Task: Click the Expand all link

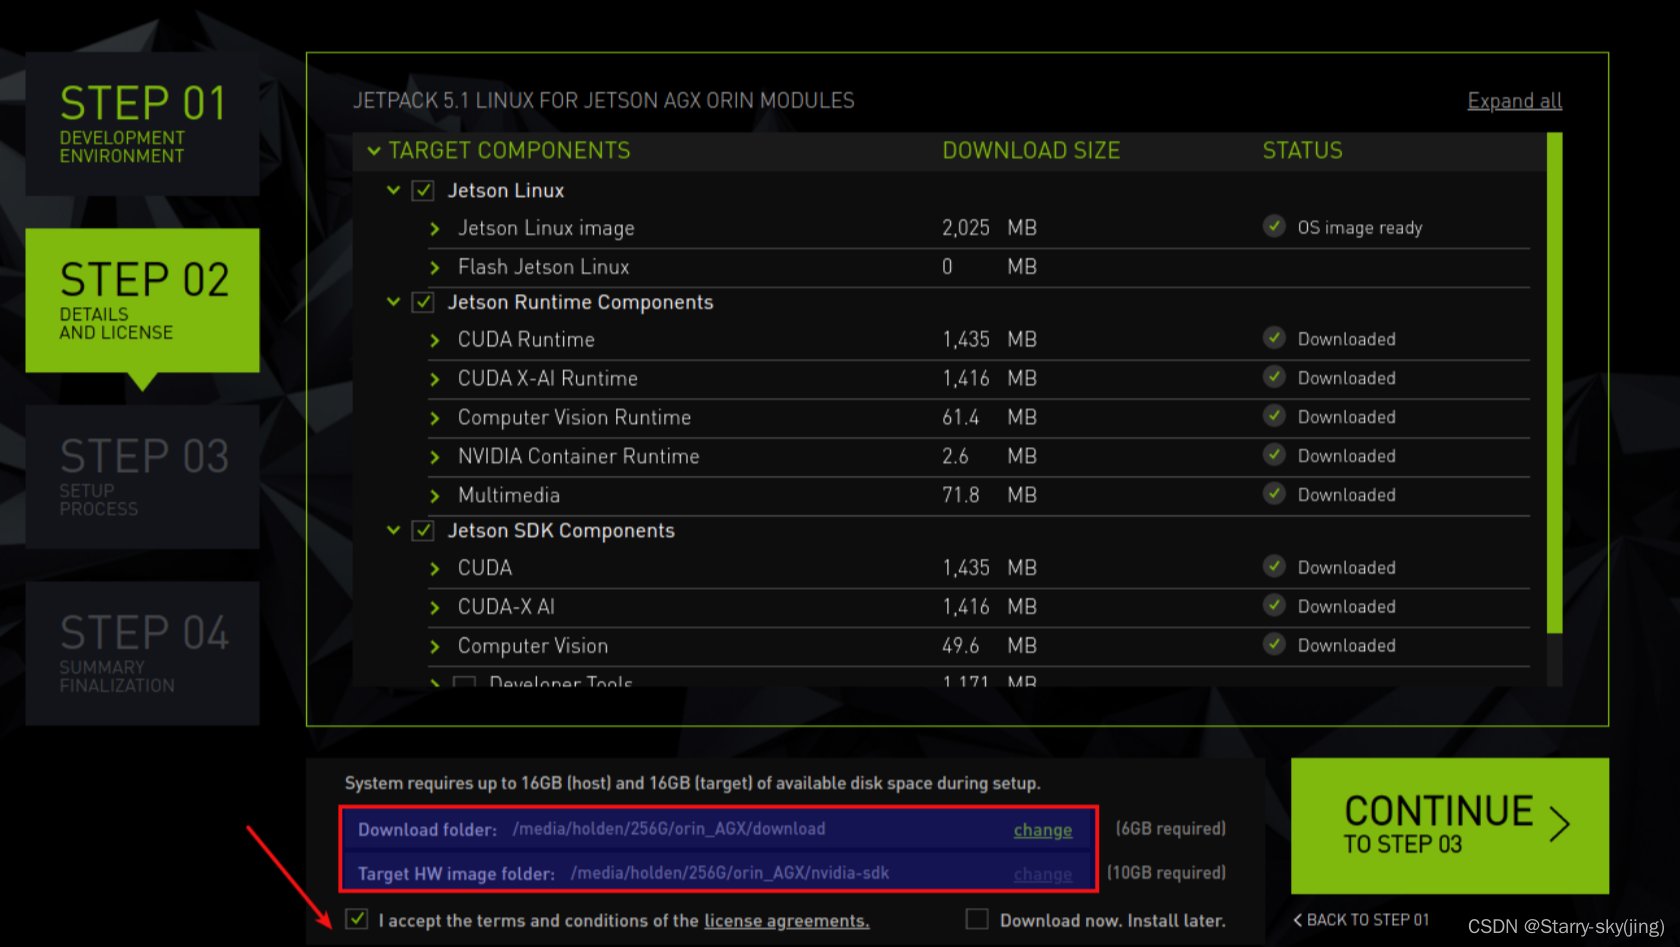Action: (1514, 101)
